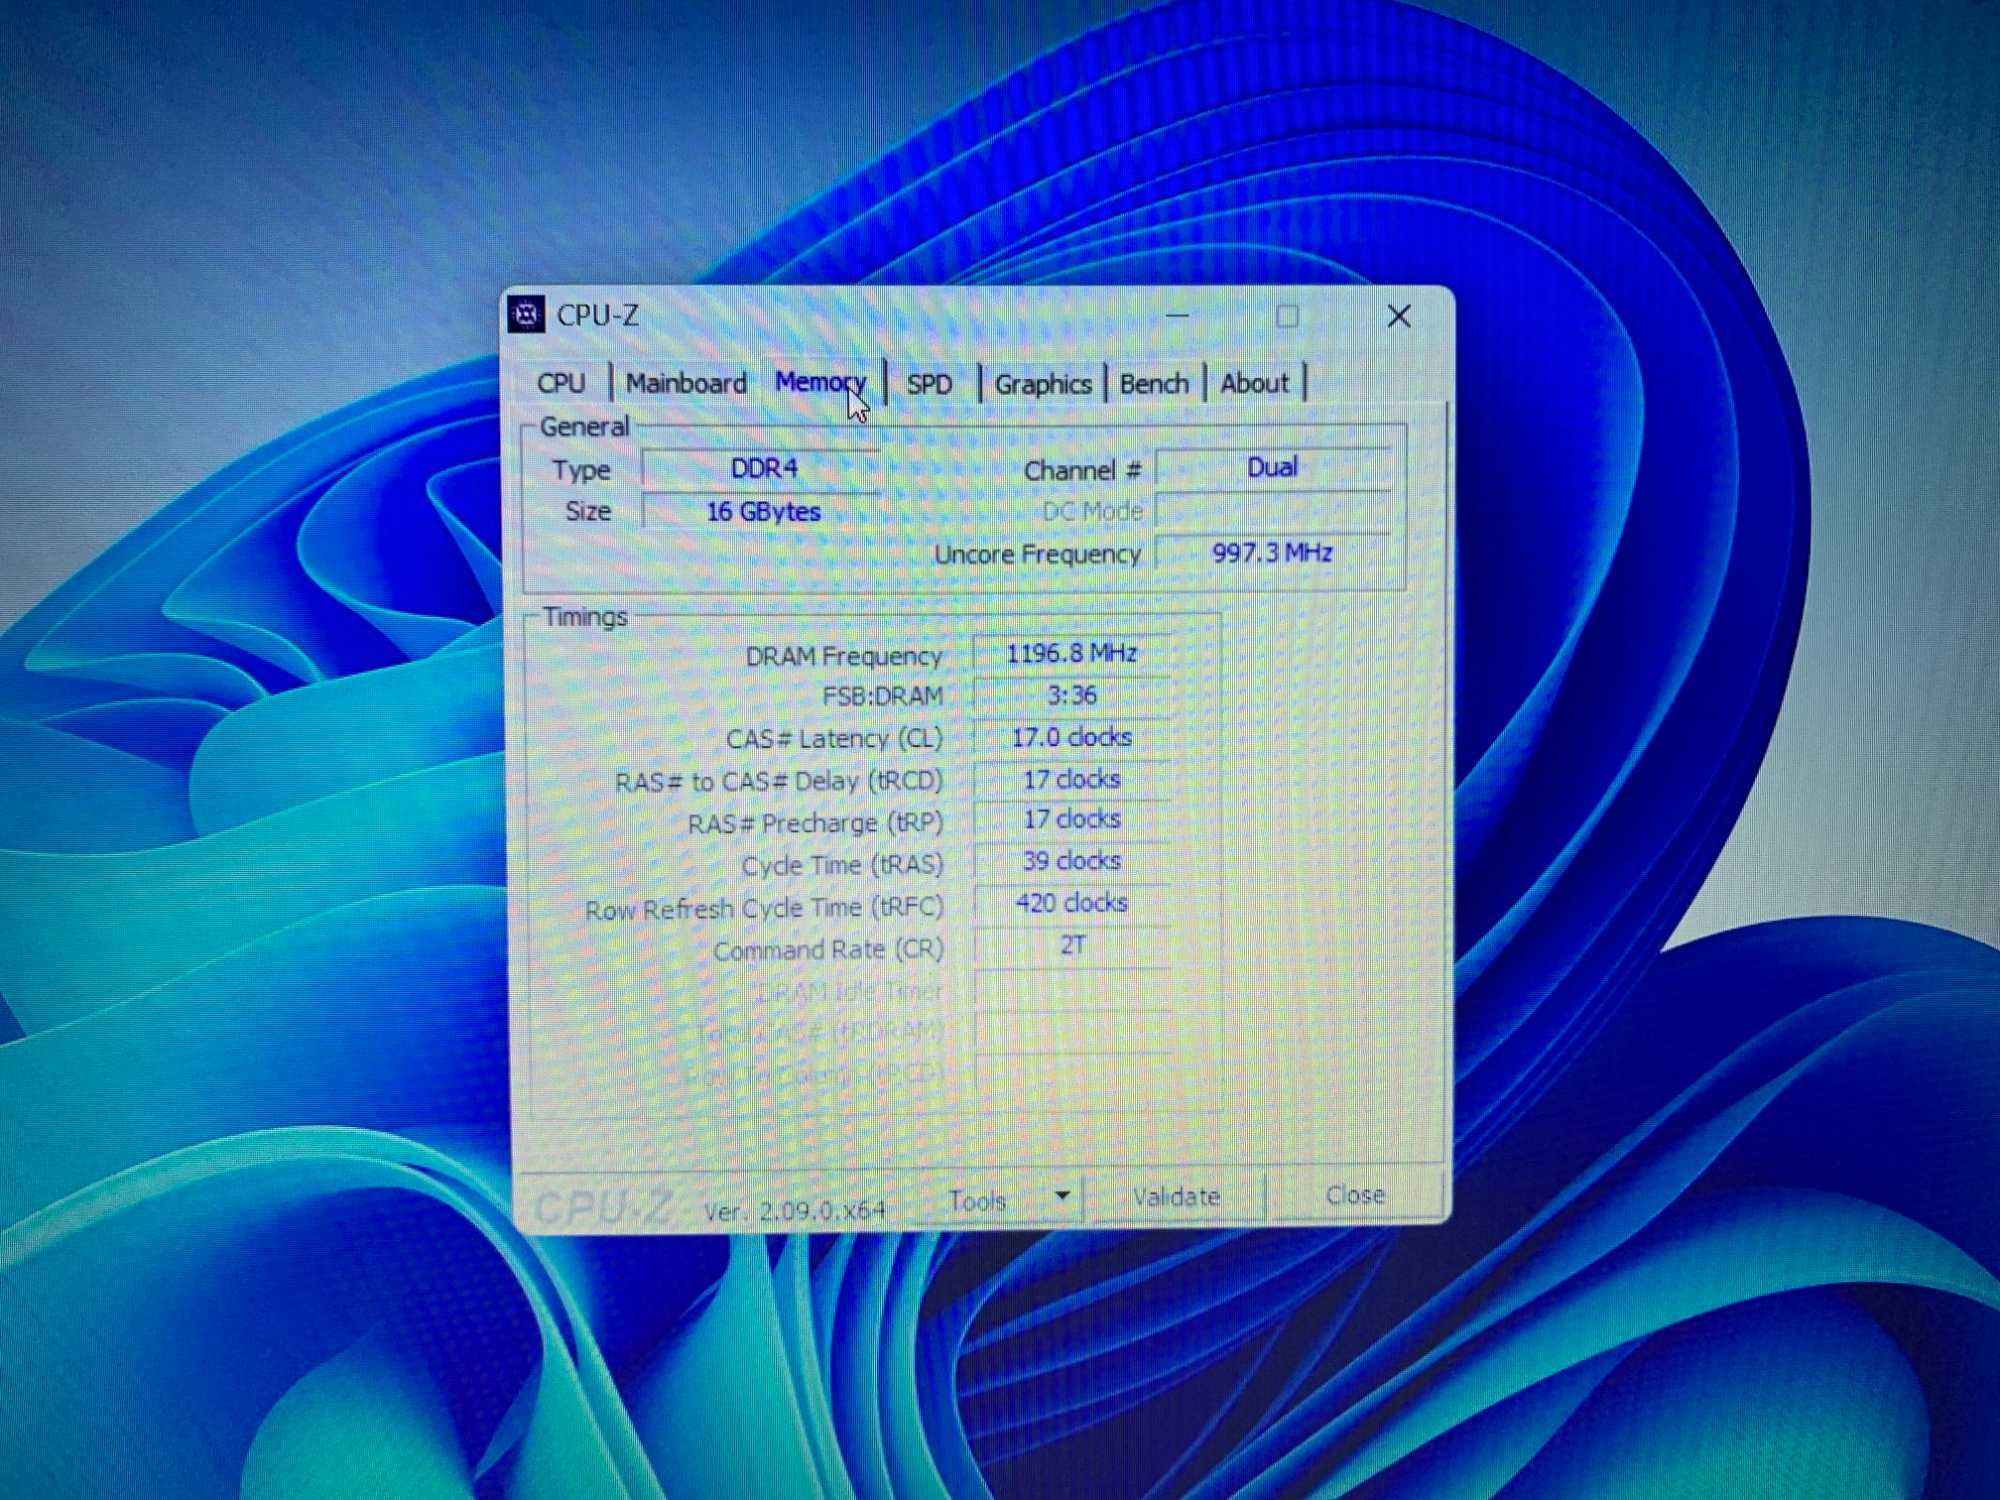Click the Command Rate (CR) label

coord(828,950)
